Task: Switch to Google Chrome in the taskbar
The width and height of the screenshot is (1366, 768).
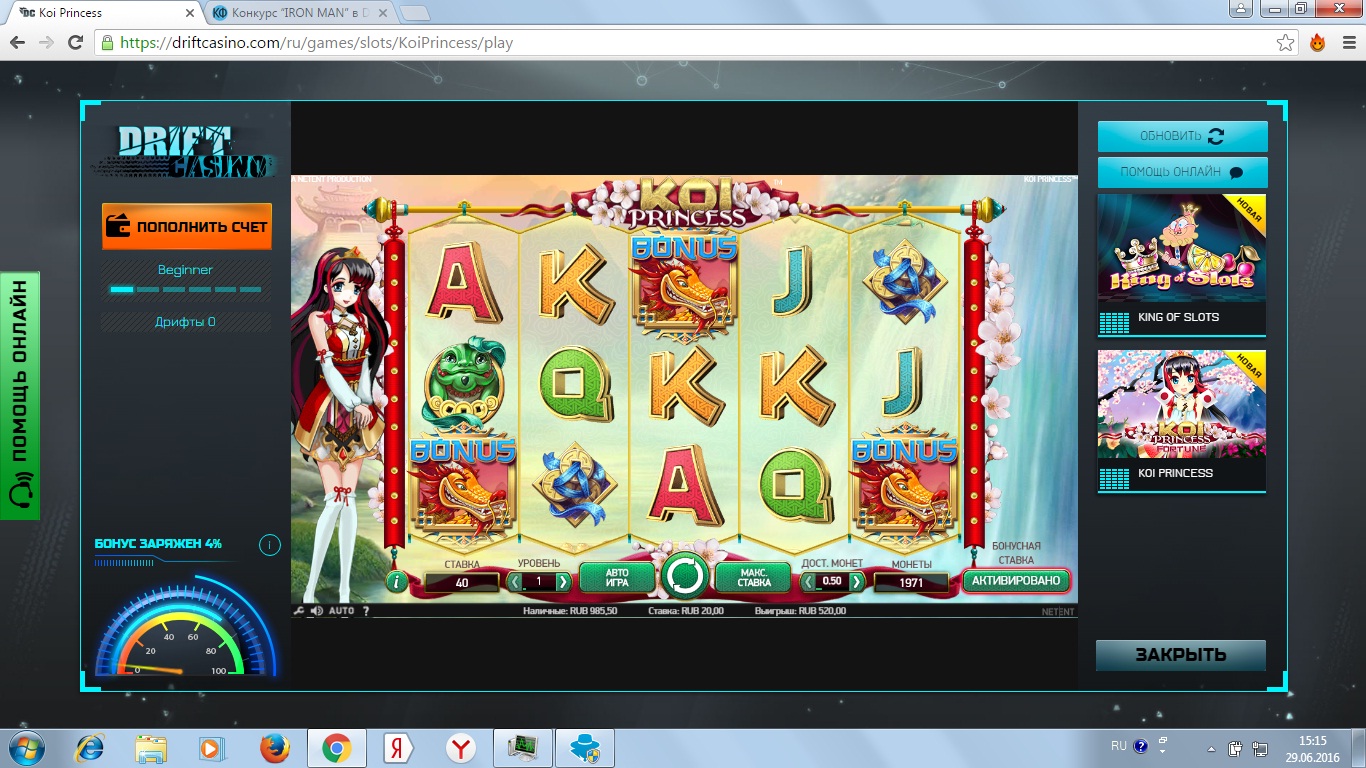Action: point(336,748)
